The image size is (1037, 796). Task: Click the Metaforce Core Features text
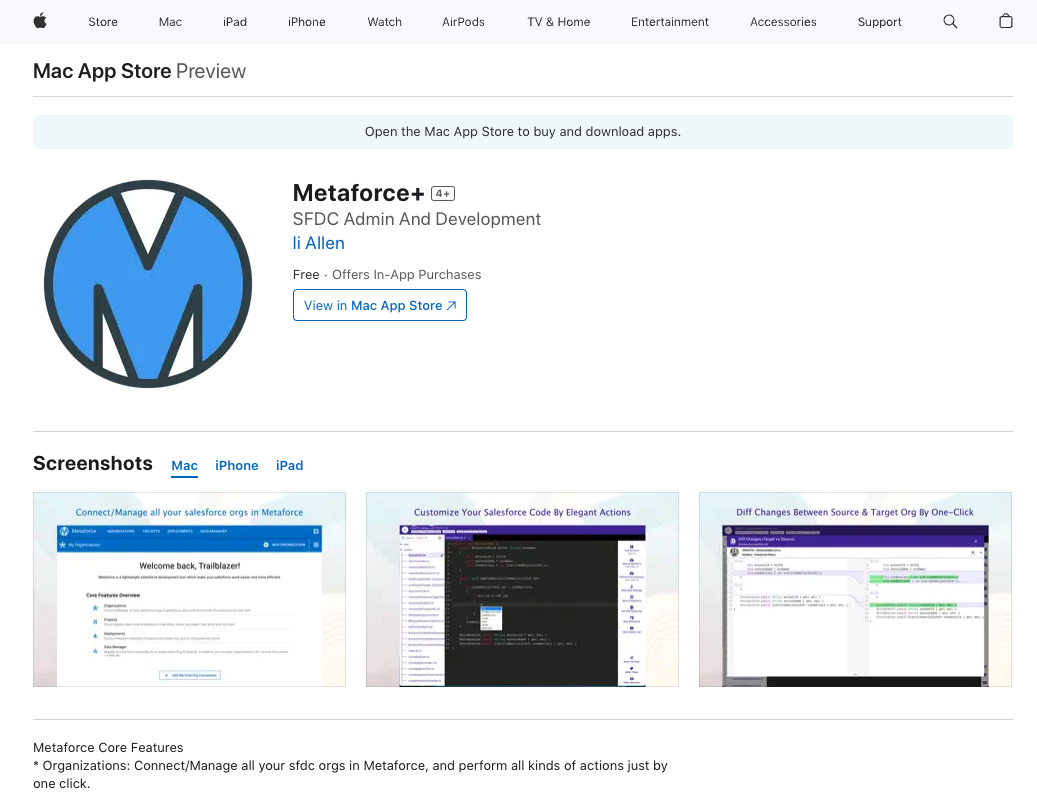108,747
